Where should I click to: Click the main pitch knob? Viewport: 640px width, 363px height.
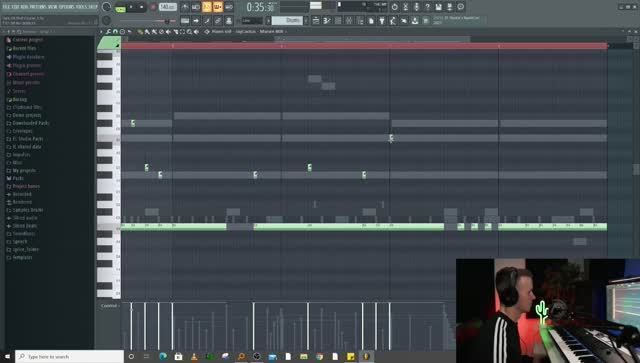click(107, 20)
